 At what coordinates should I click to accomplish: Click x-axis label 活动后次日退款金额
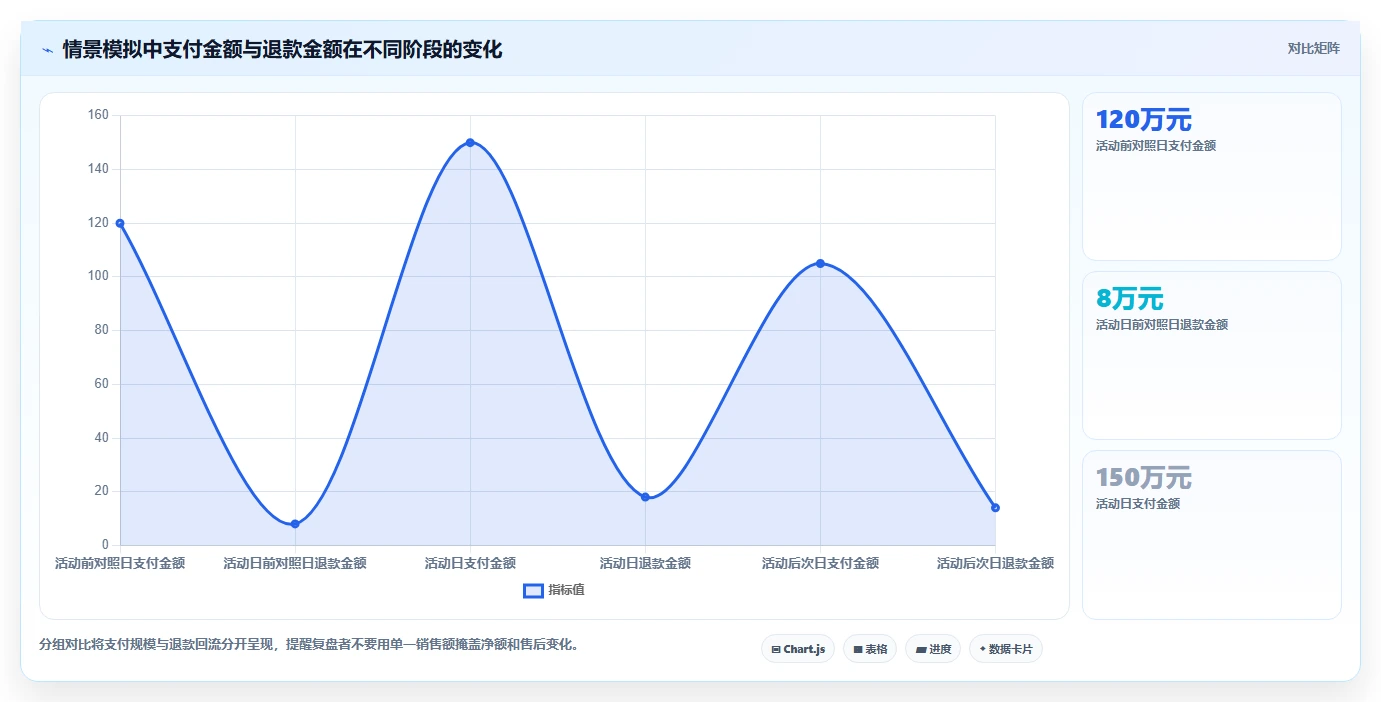click(995, 563)
